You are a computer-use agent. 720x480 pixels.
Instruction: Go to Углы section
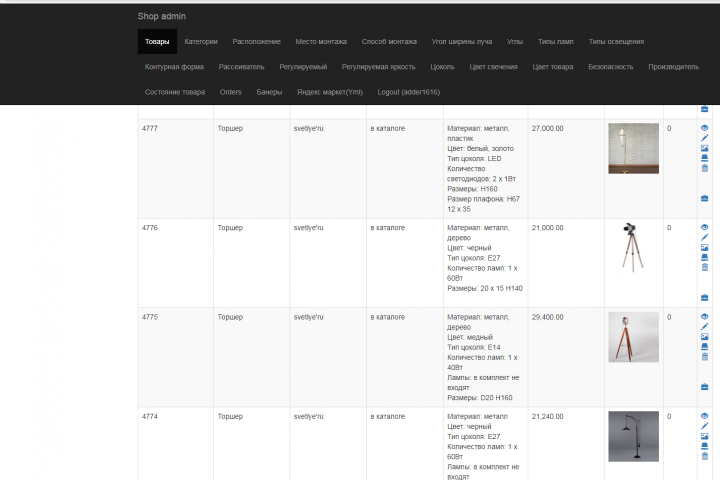[515, 41]
